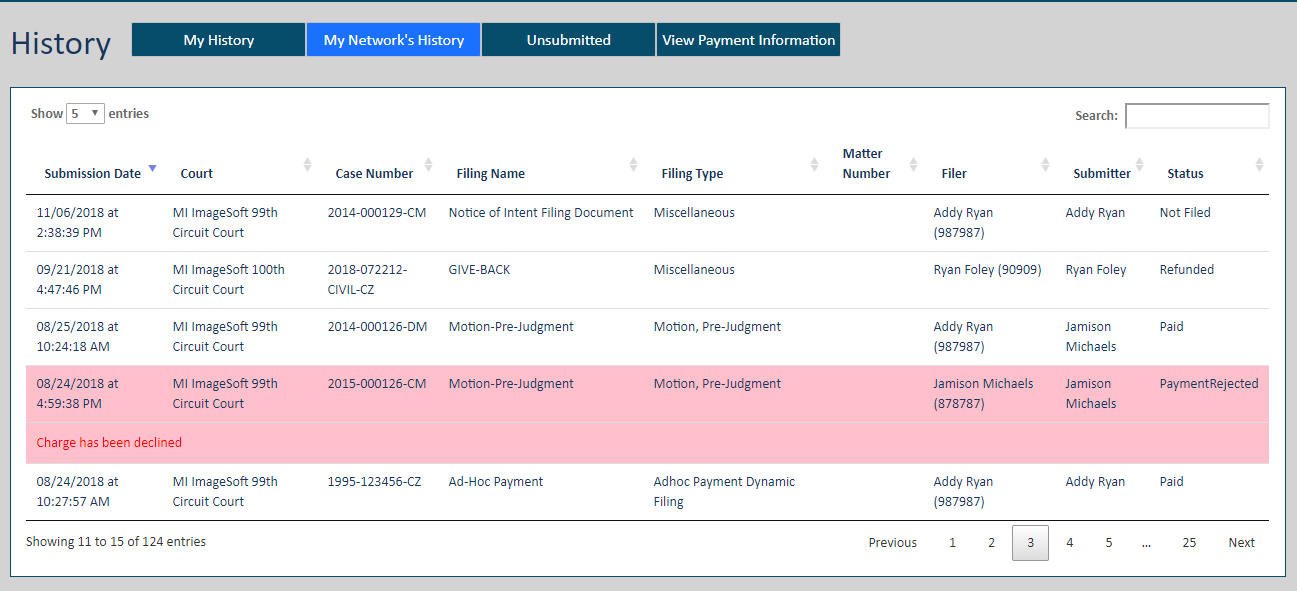1297x591 pixels.
Task: Click inside the Search text field
Action: click(1197, 116)
